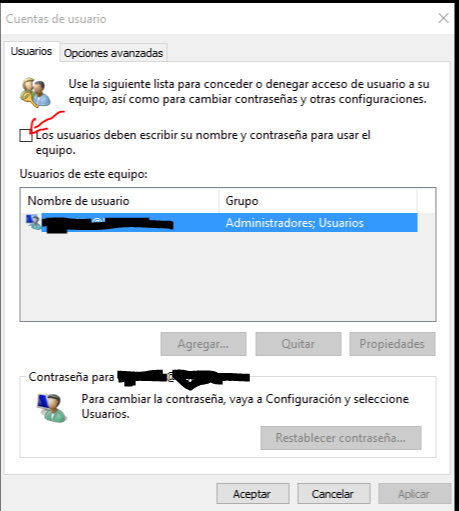Confirm with the Aceptar button
The height and width of the screenshot is (511, 459).
pyautogui.click(x=252, y=494)
